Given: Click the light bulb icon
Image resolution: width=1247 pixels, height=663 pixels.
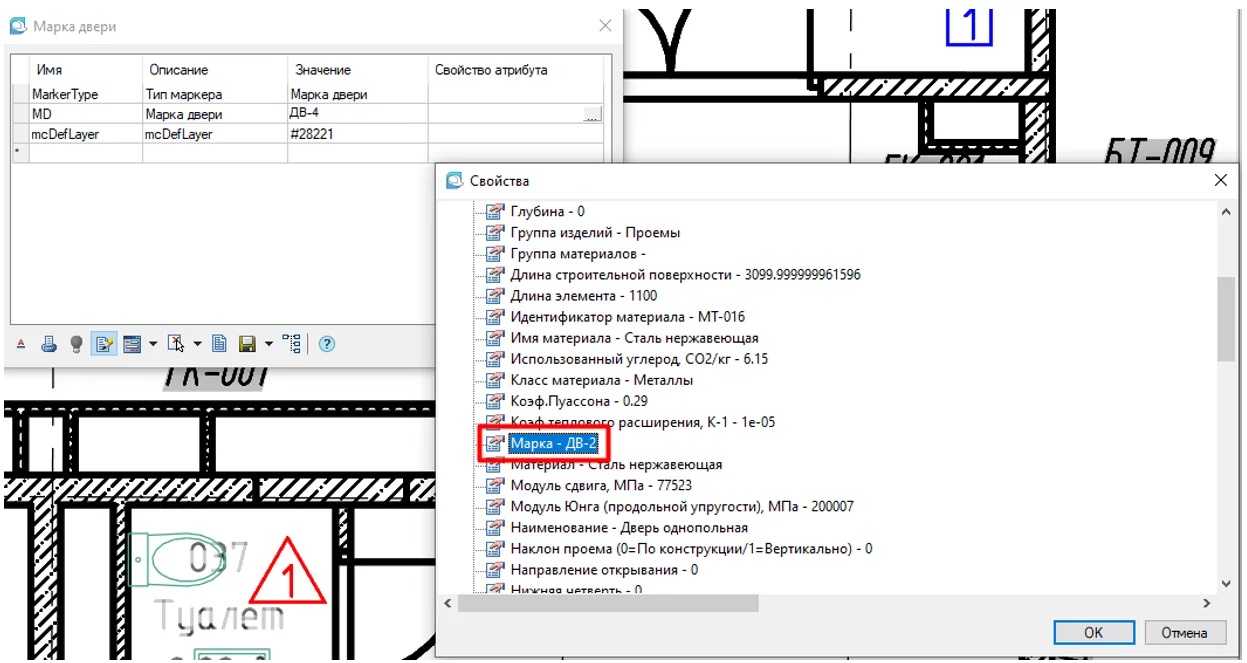Looking at the screenshot, I should coord(76,344).
